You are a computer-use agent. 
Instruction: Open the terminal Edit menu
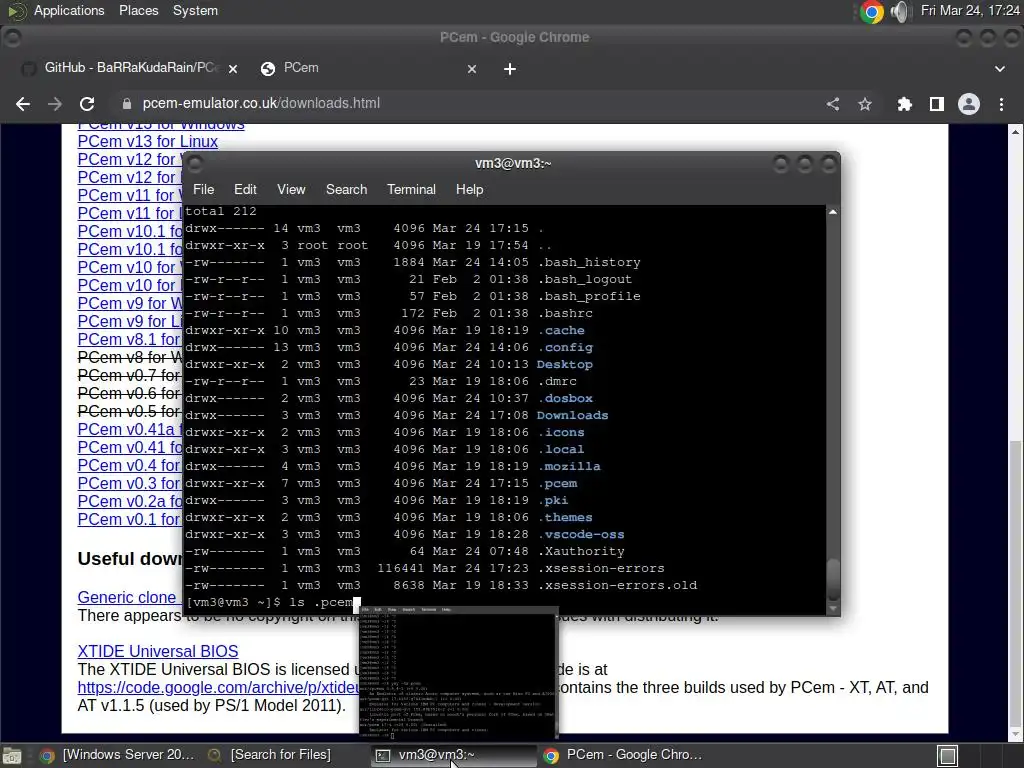pyautogui.click(x=245, y=189)
